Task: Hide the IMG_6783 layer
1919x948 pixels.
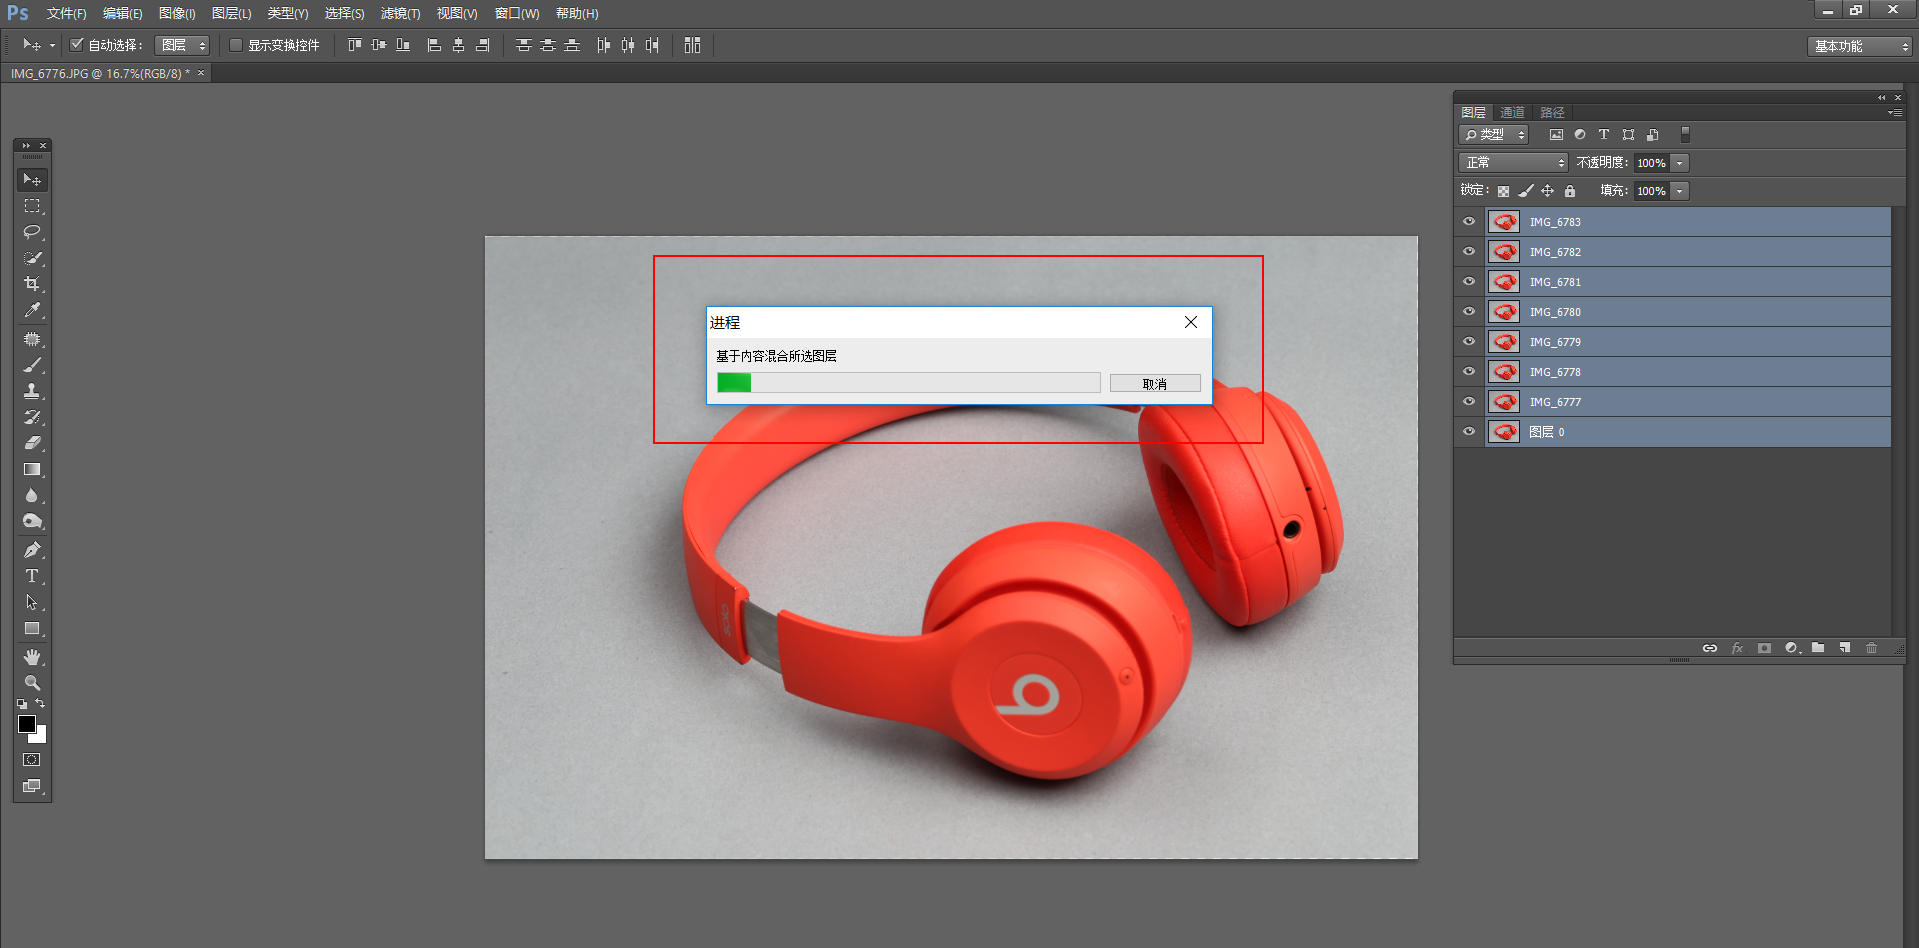Action: pyautogui.click(x=1469, y=222)
